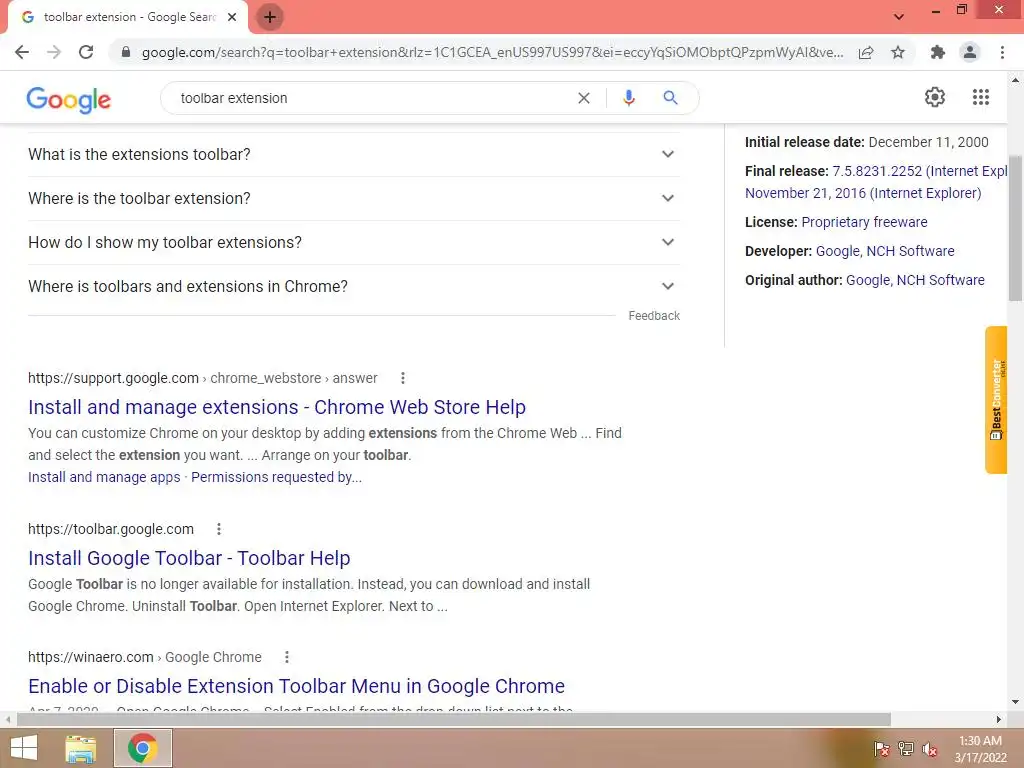Open "Install Google Toolbar - Toolbar Help"
1024x768 pixels.
click(189, 558)
